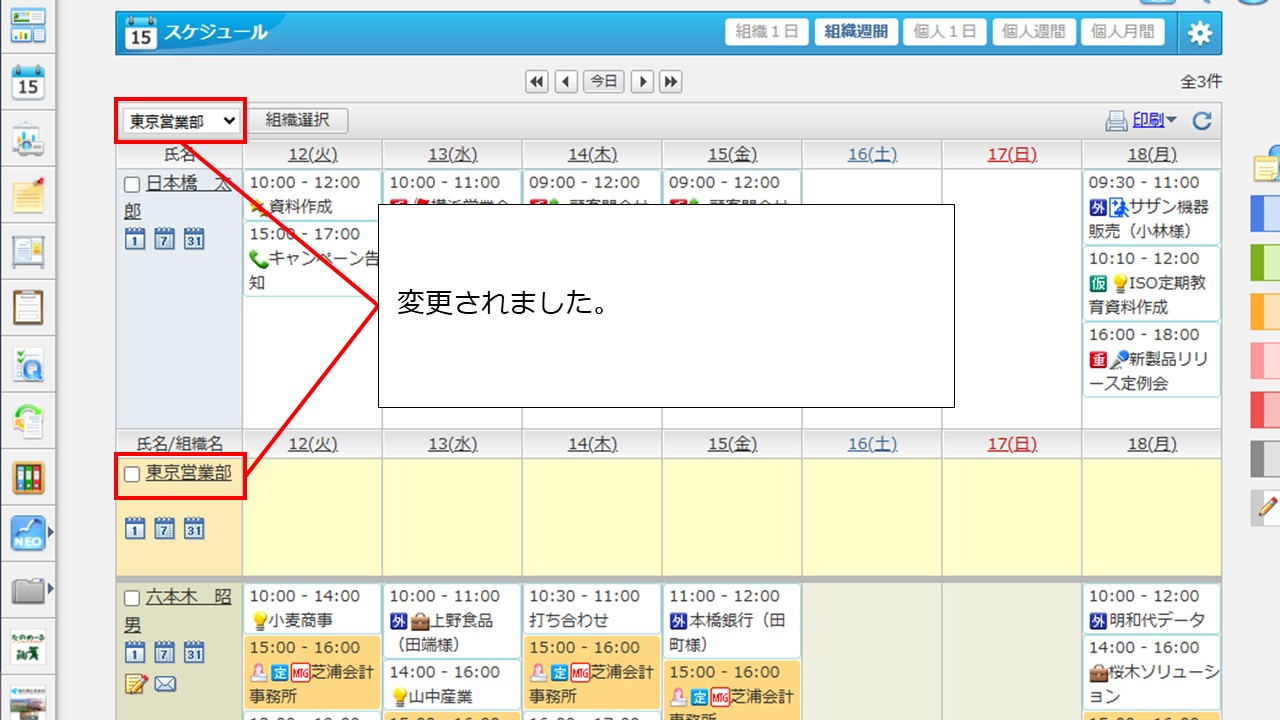This screenshot has width=1280, height=720.
Task: Open 7-day view icon for 日本橋 太郎
Action: pos(164,239)
